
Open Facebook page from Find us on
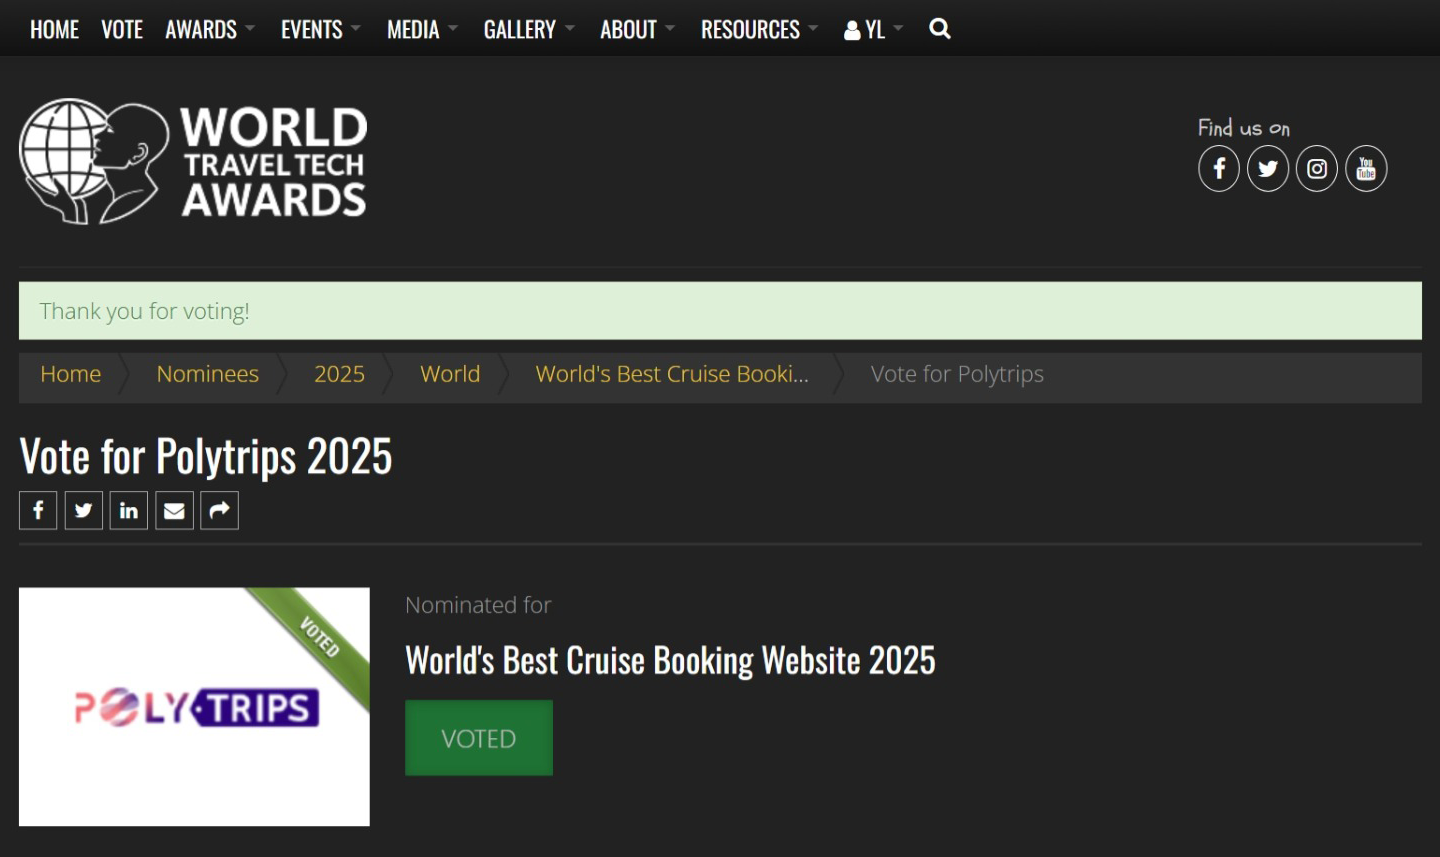[1218, 168]
